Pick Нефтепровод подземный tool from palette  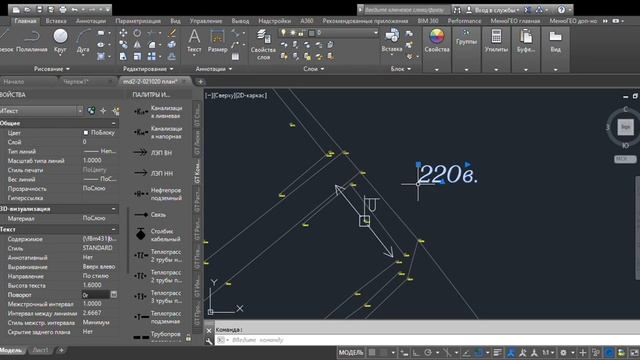(158, 194)
